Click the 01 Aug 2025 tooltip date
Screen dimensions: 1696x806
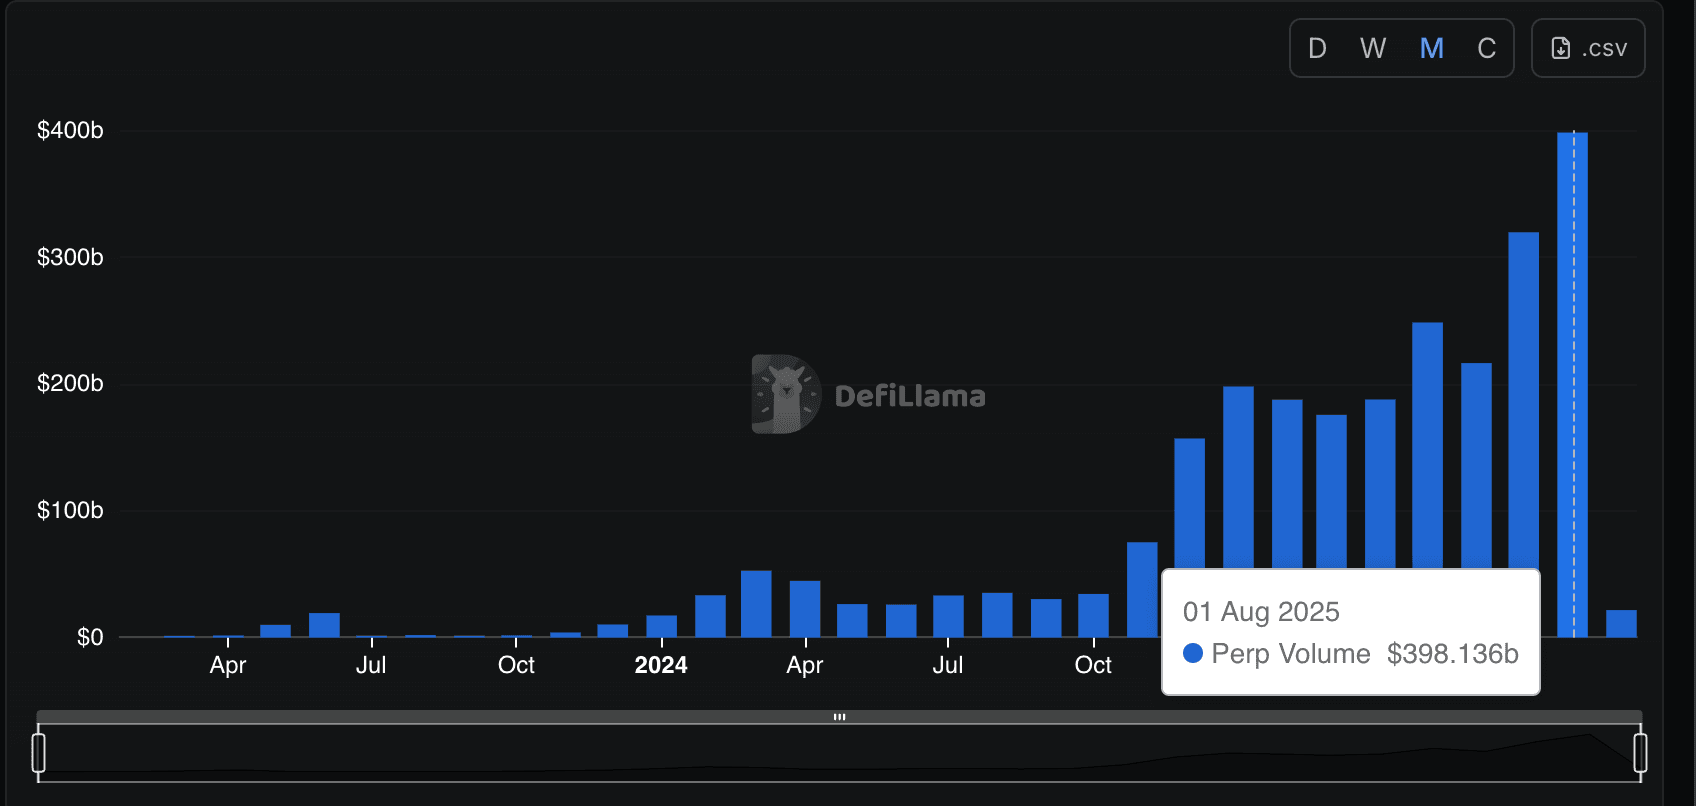(1261, 612)
